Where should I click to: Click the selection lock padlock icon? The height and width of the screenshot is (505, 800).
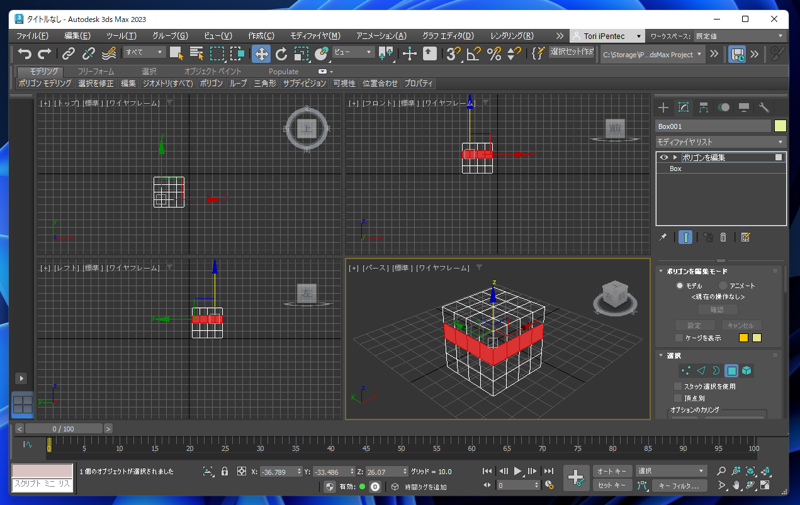pos(224,471)
